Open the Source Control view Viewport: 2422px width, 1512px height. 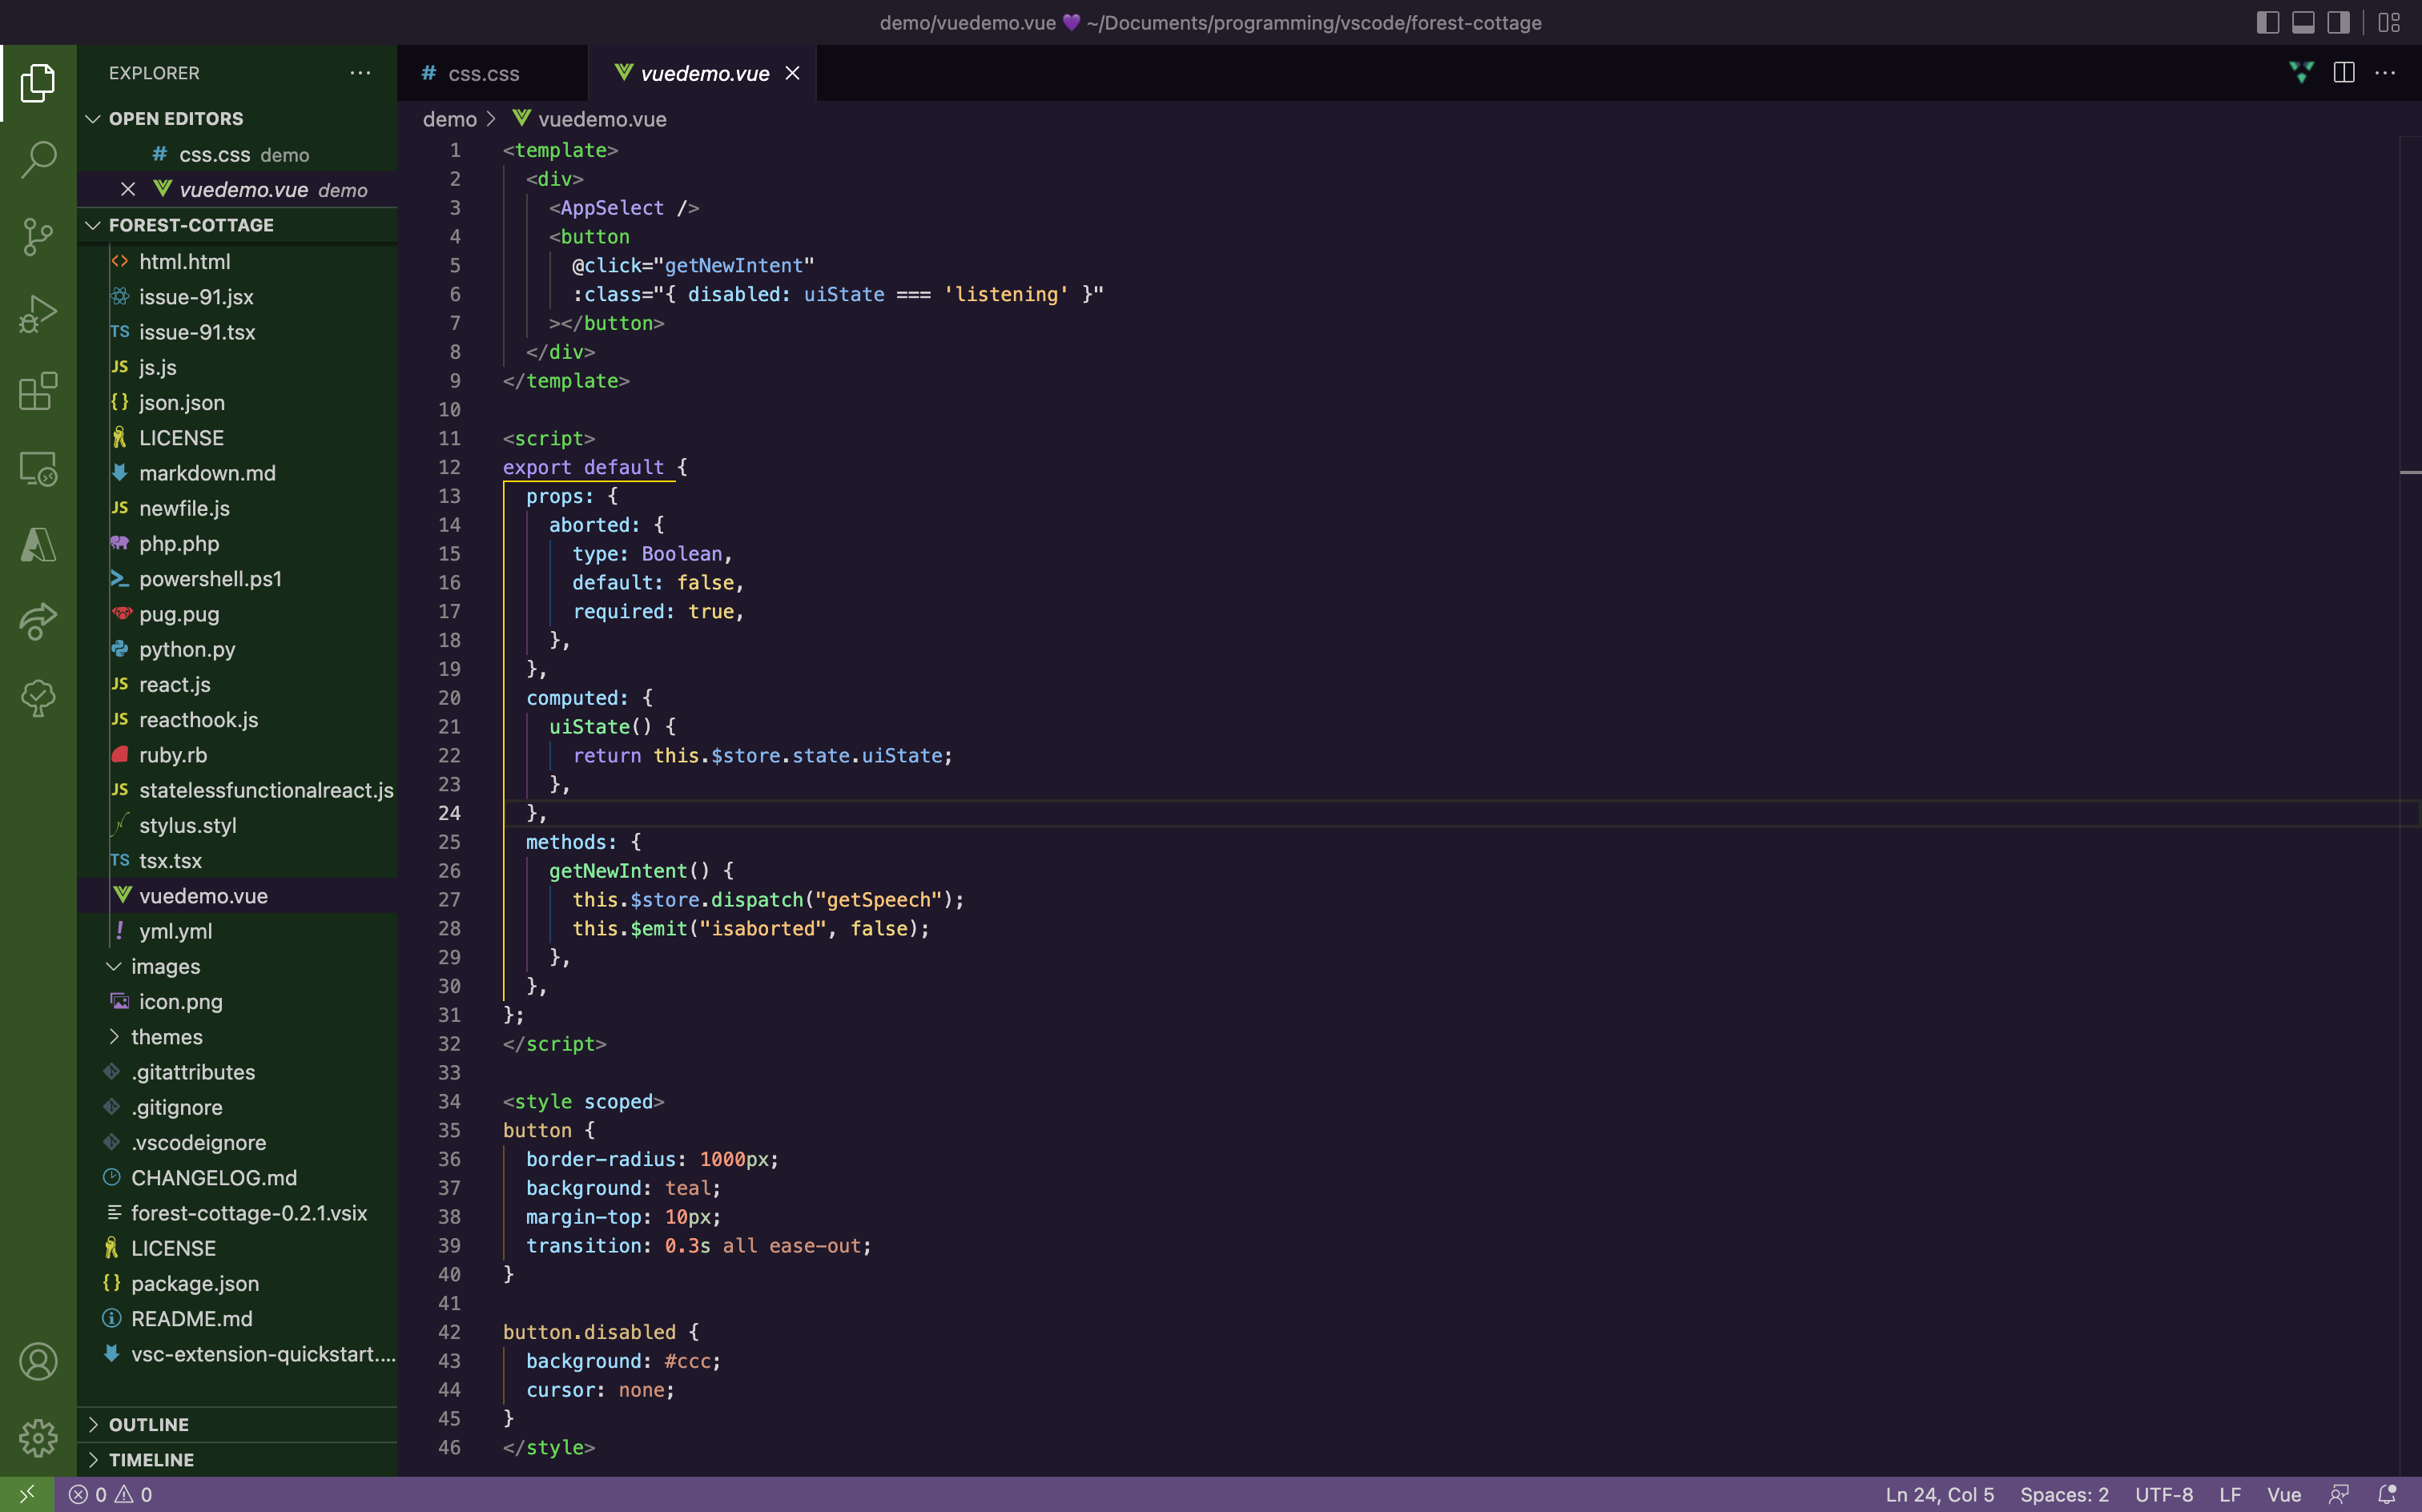(38, 236)
